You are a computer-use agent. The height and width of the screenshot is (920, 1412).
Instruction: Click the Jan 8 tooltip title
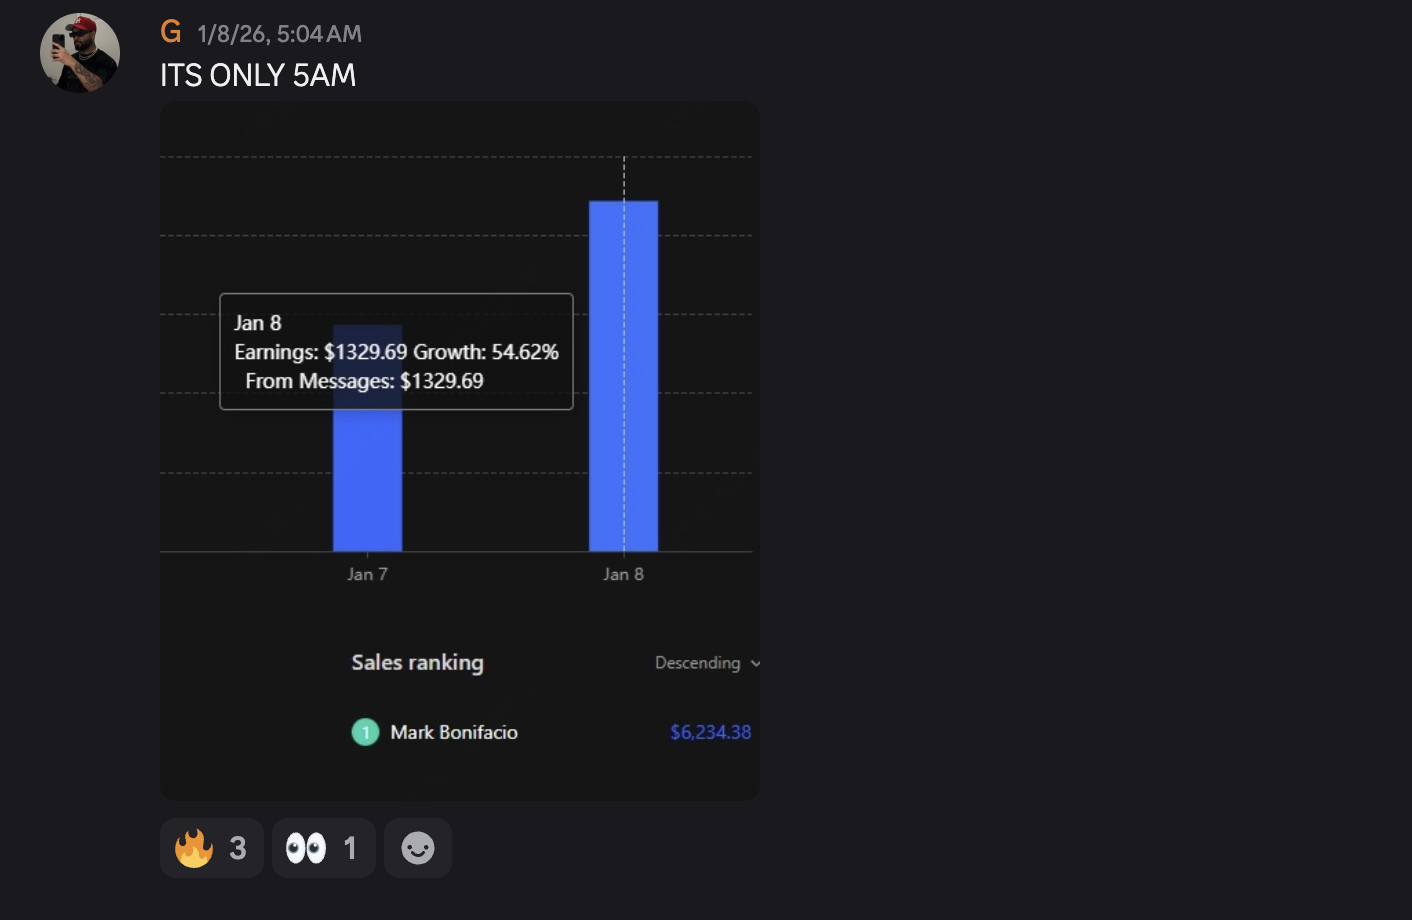tap(258, 323)
